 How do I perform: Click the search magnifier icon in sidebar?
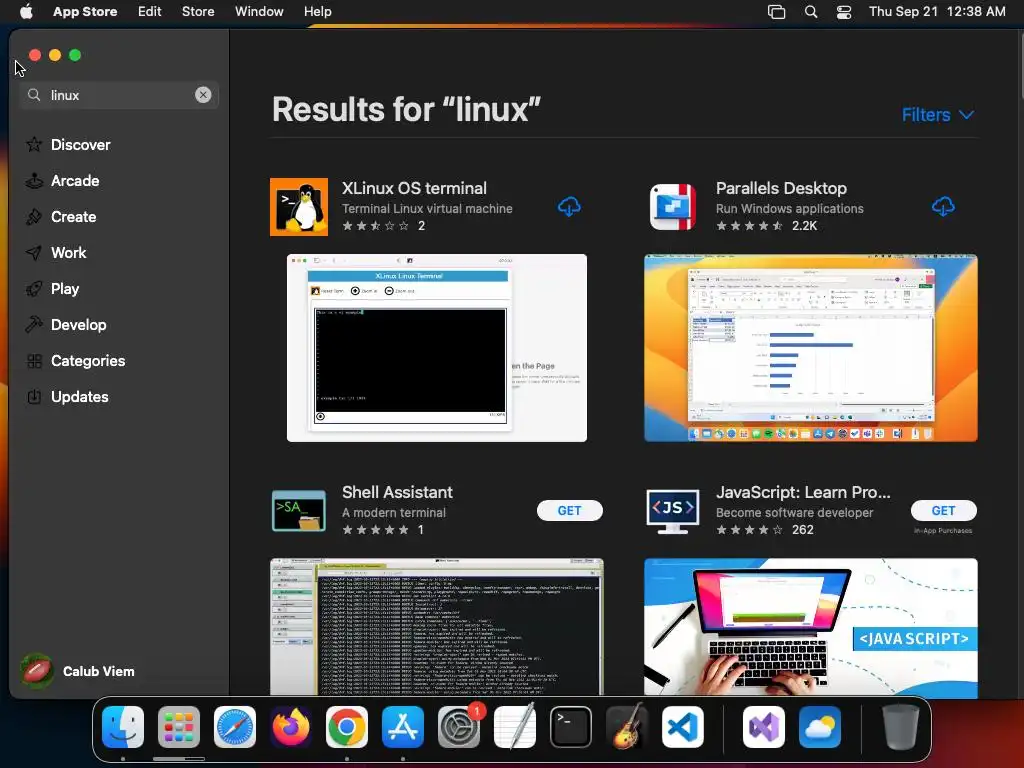(x=34, y=95)
